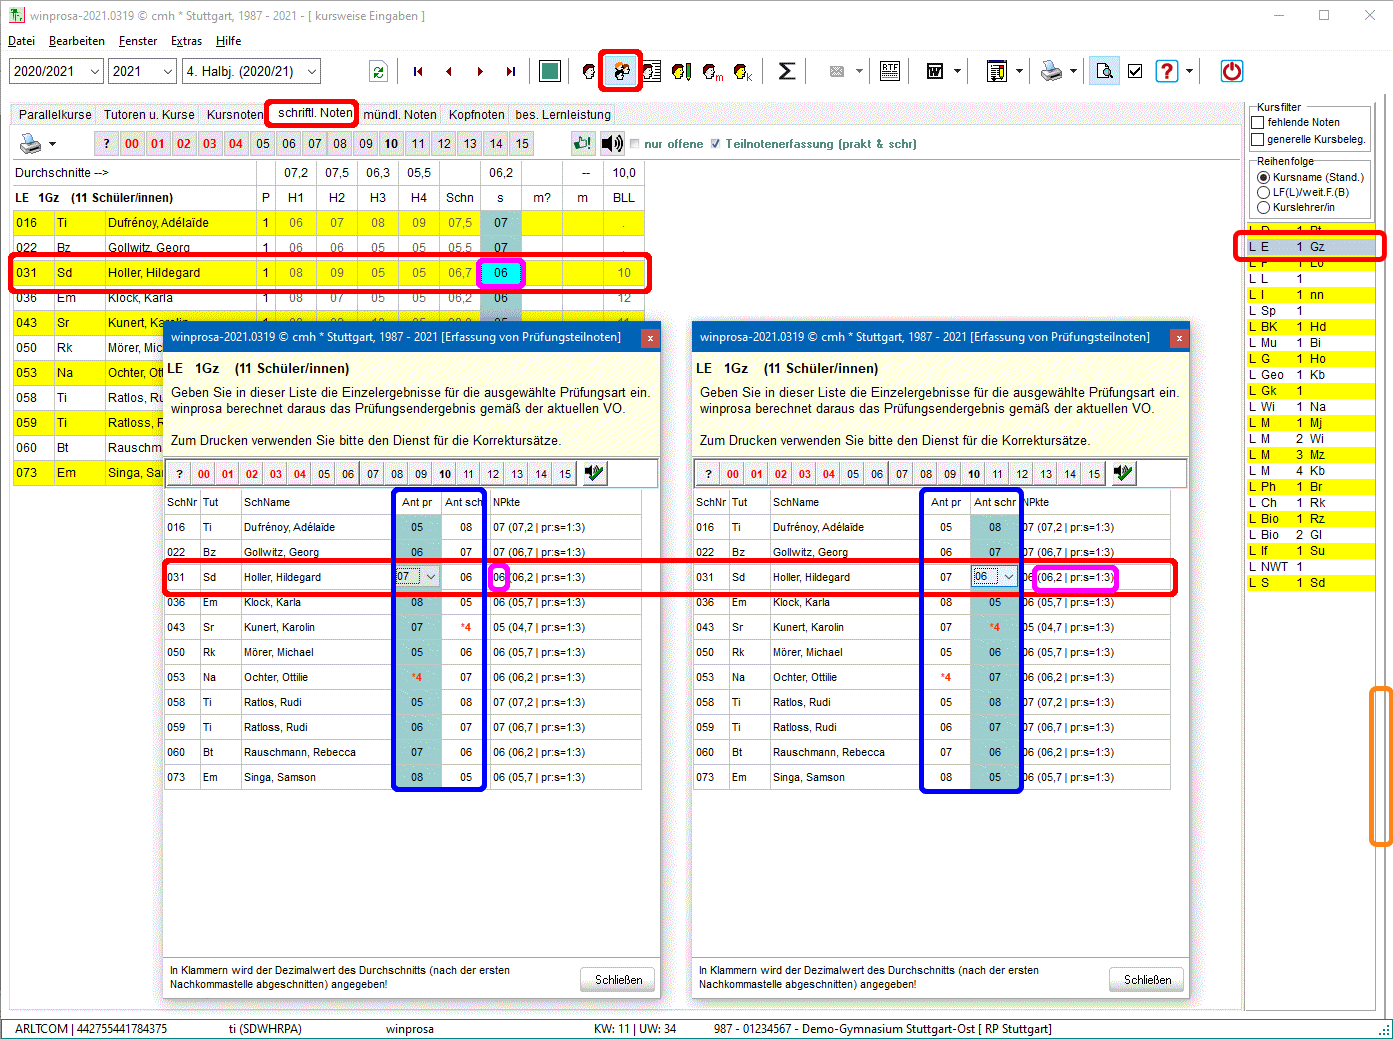Open the Extras menu
This screenshot has height=1039, width=1393.
(186, 41)
